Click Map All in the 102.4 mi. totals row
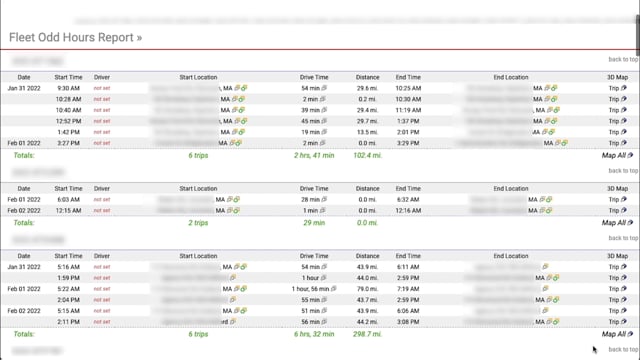Viewport: 640px width, 360px height. [617, 156]
